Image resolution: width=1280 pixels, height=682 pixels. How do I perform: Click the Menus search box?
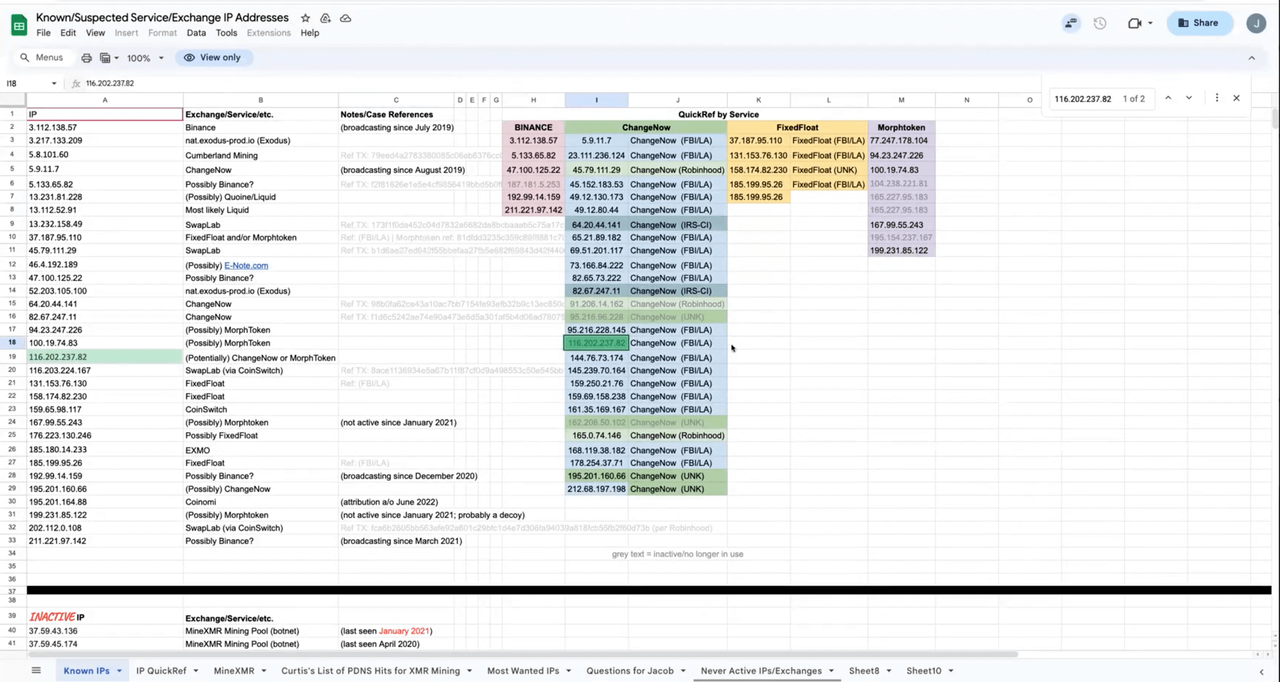click(42, 58)
